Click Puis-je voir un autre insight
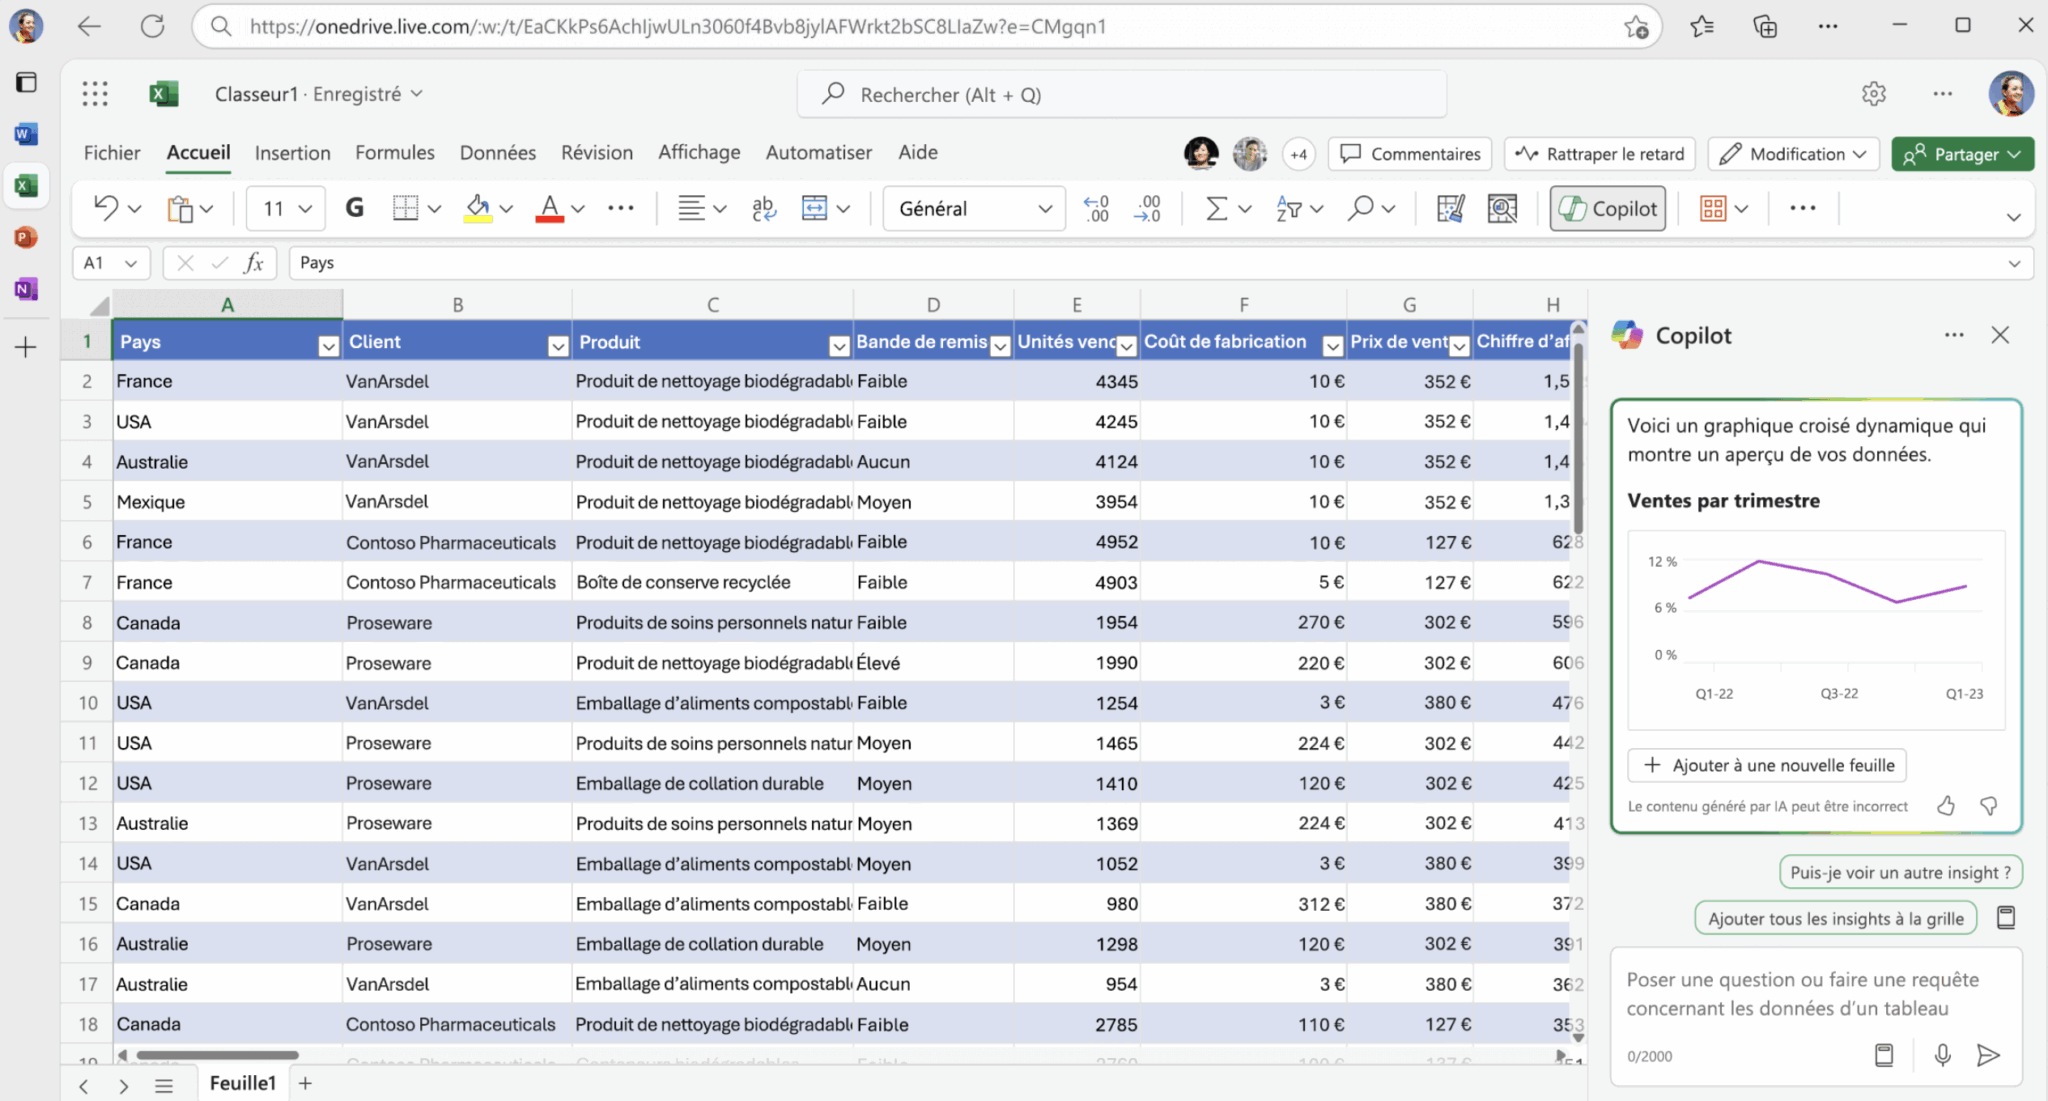 [1901, 872]
